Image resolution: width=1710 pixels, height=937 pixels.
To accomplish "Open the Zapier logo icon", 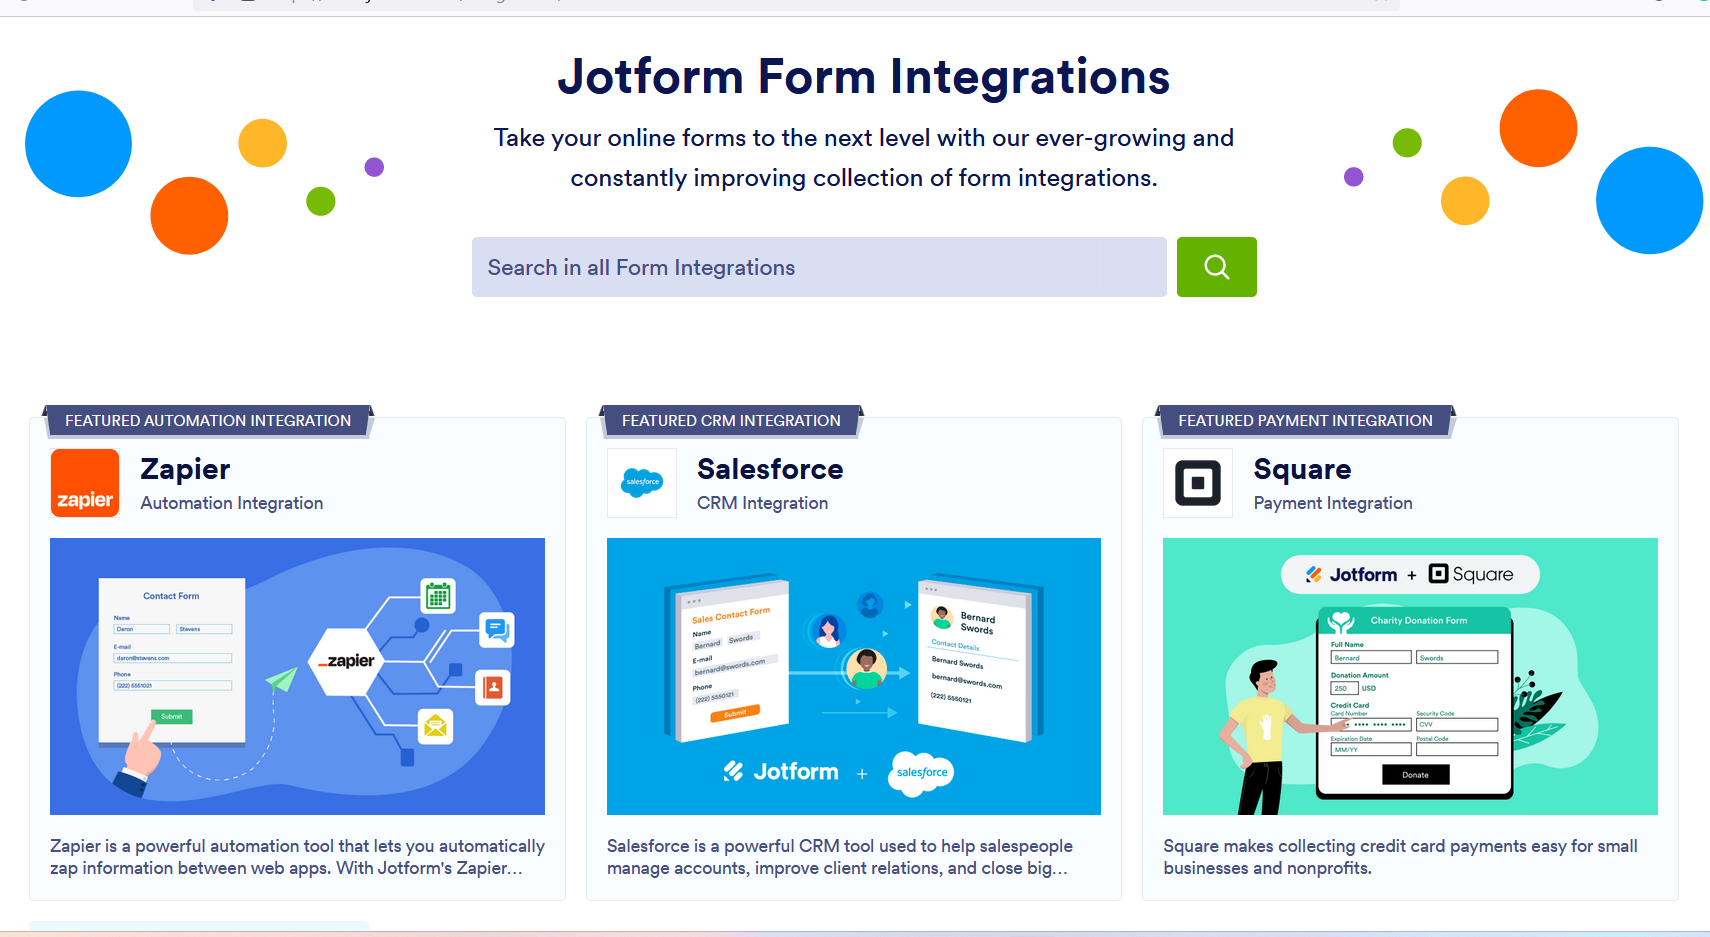I will click(85, 483).
